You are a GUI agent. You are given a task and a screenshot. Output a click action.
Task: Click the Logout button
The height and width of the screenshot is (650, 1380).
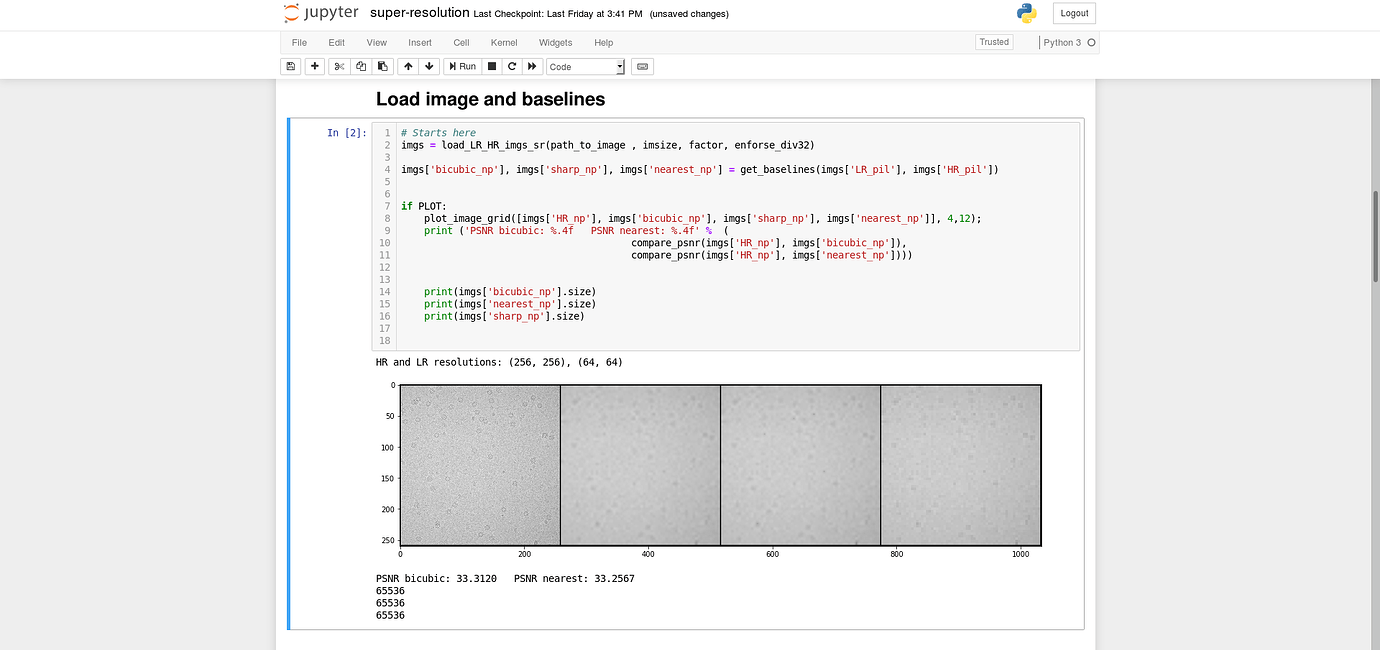(1074, 13)
